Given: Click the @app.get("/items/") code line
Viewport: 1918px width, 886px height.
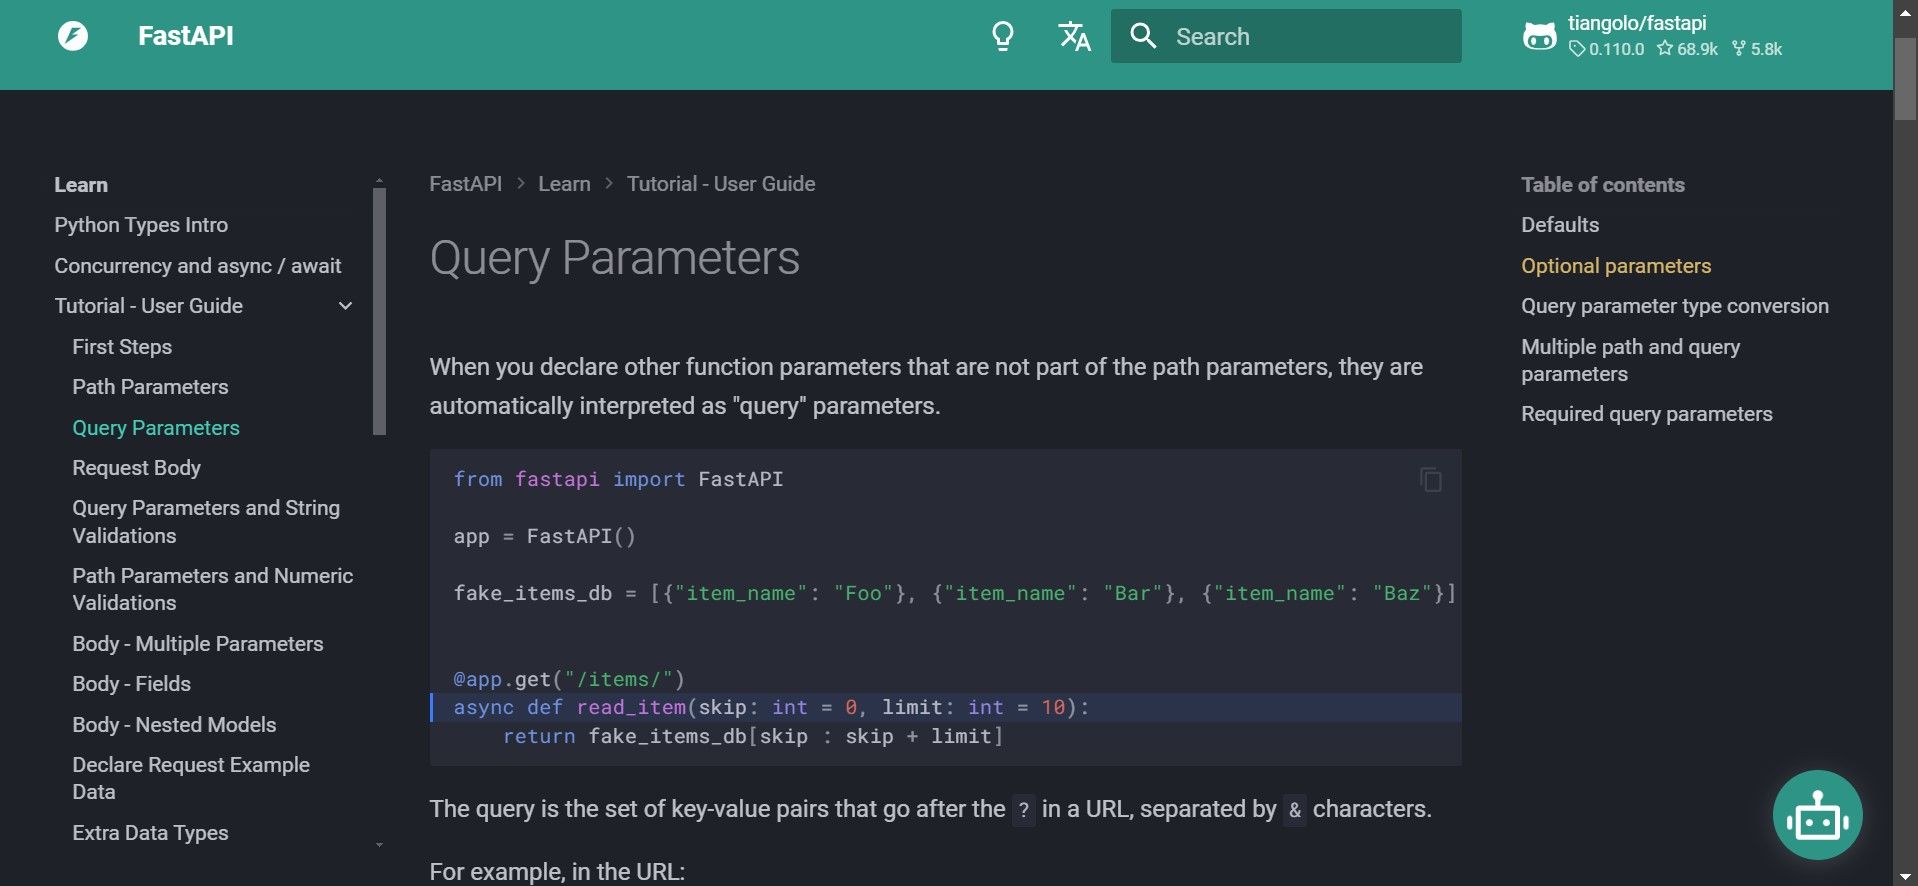Looking at the screenshot, I should [569, 680].
